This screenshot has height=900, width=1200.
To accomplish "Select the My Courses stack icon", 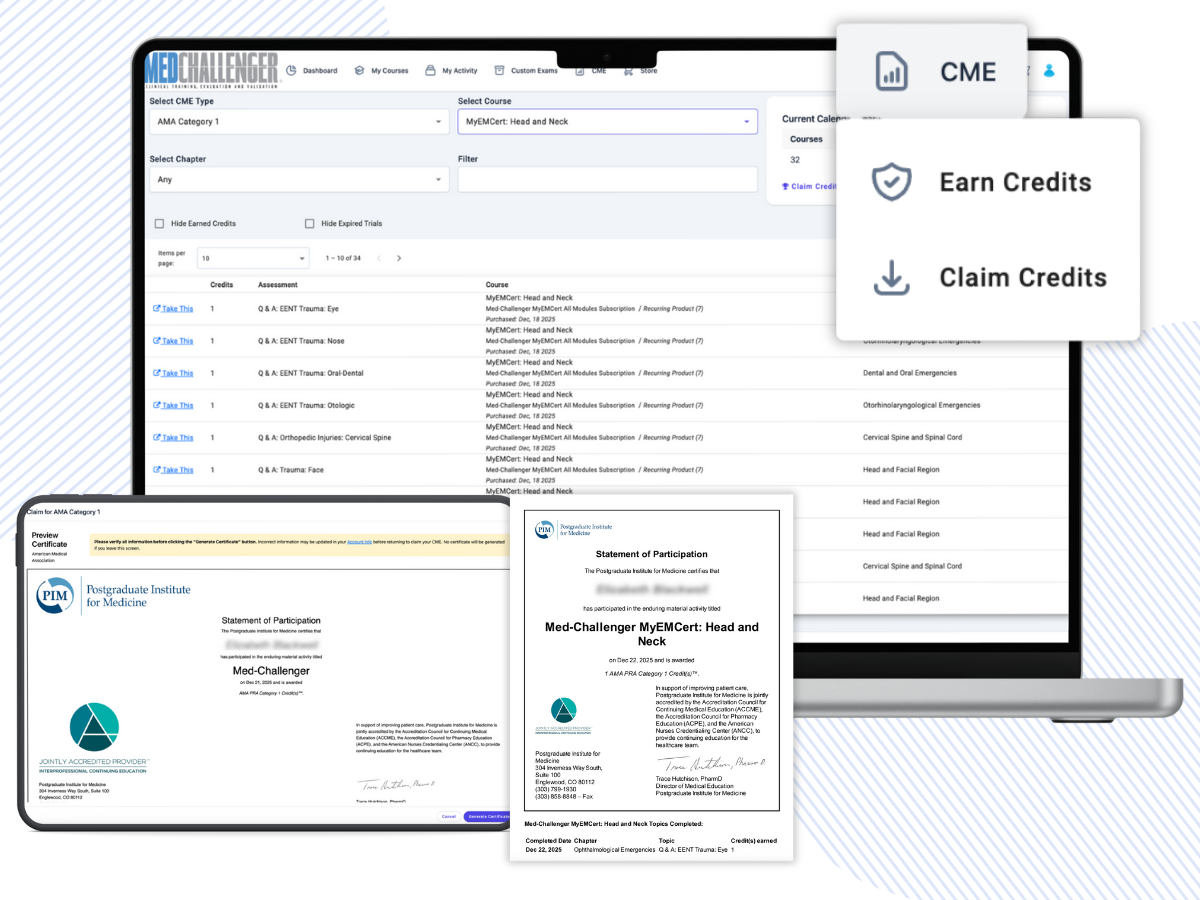I will 358,71.
